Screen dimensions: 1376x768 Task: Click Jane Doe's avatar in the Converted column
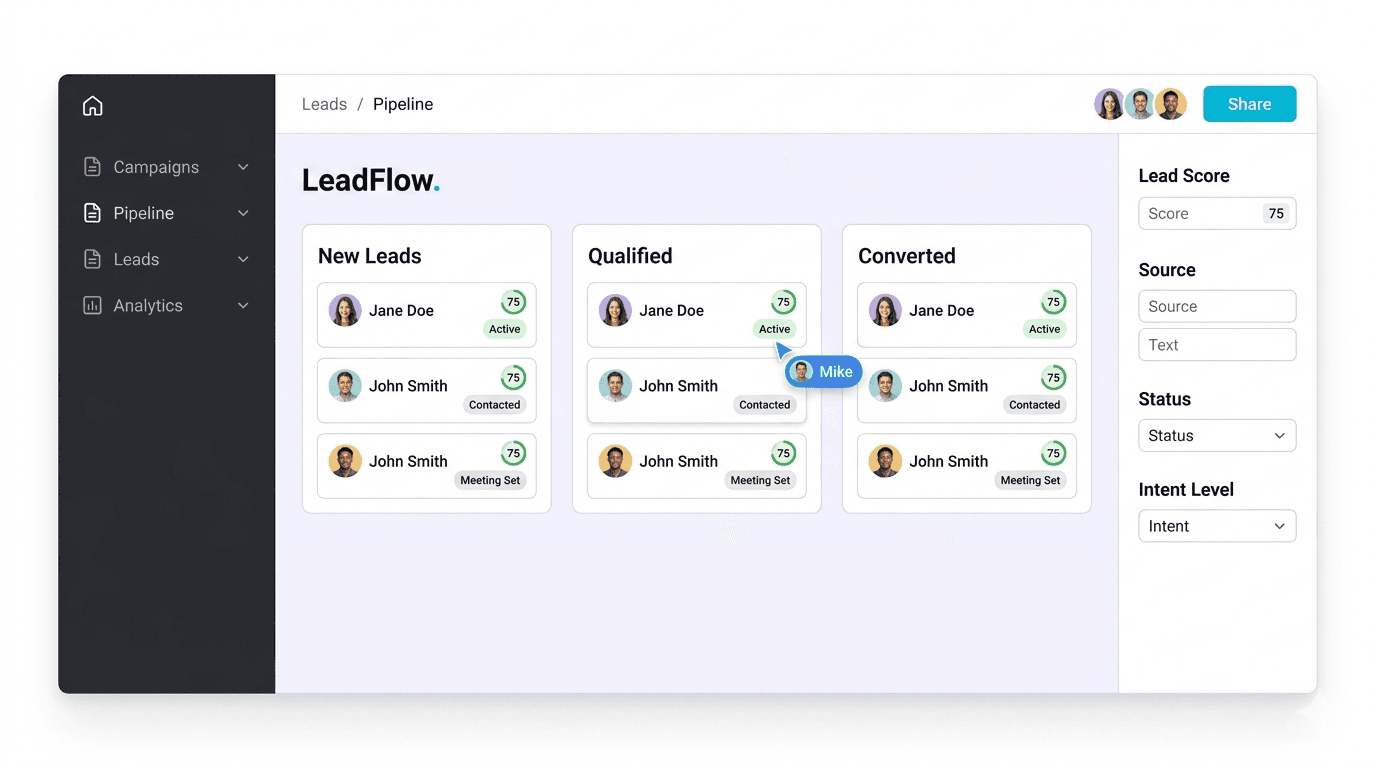tap(885, 310)
